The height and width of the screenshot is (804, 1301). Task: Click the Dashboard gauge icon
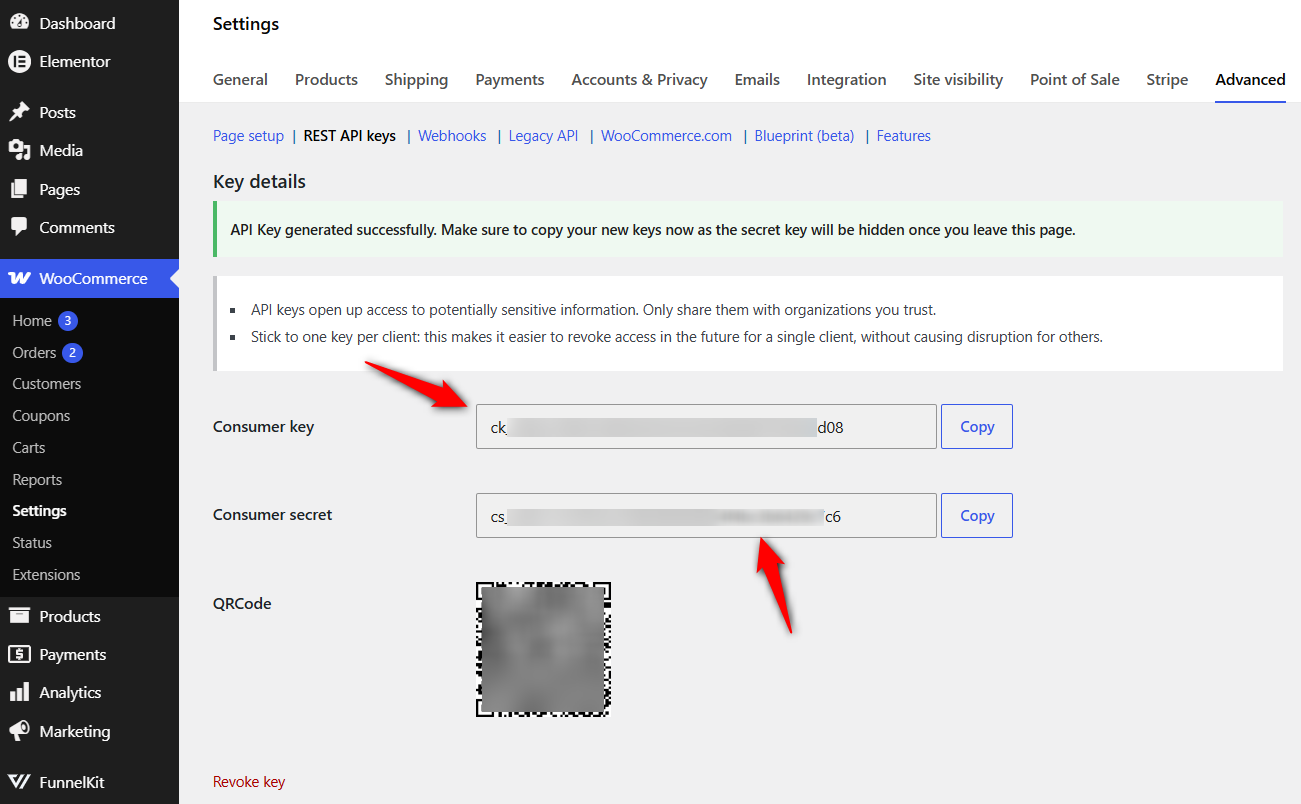19,23
